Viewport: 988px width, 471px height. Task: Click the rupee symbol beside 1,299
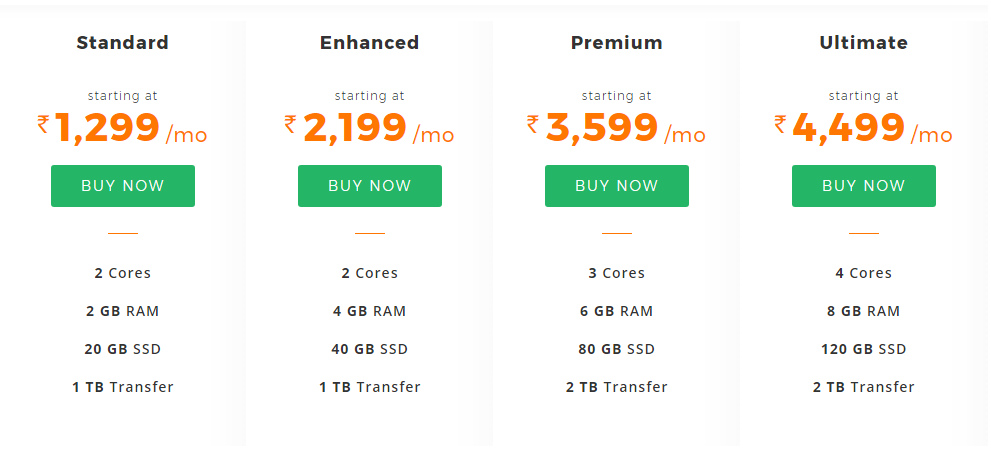click(43, 123)
